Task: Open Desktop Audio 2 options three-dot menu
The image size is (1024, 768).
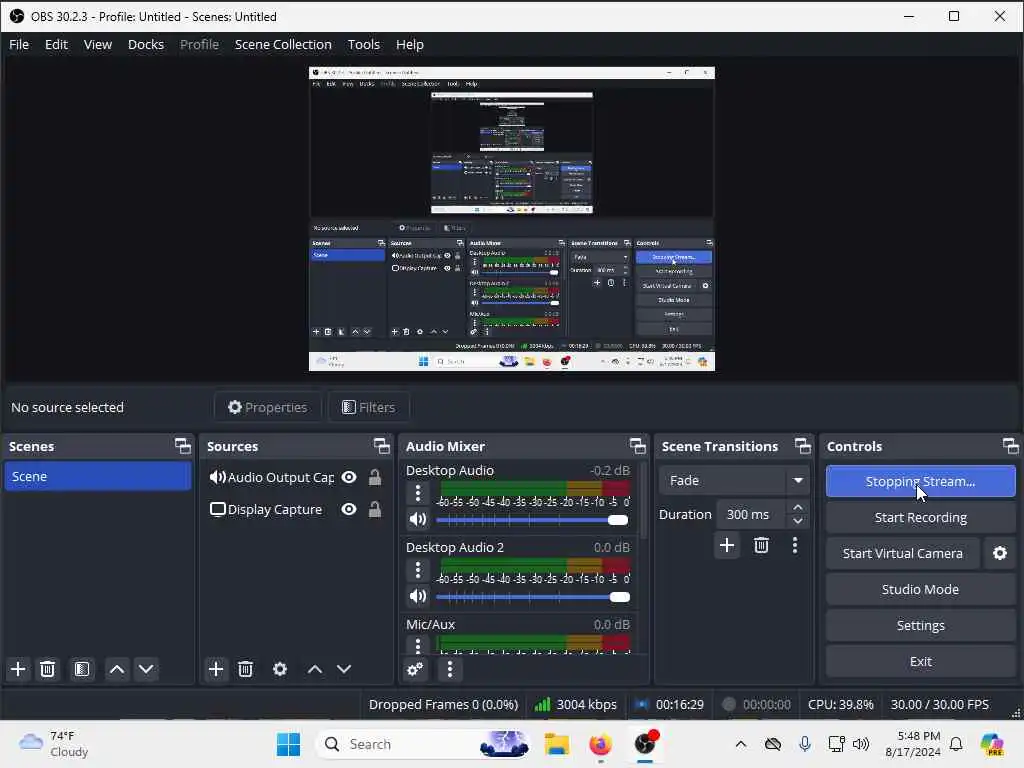Action: point(418,570)
